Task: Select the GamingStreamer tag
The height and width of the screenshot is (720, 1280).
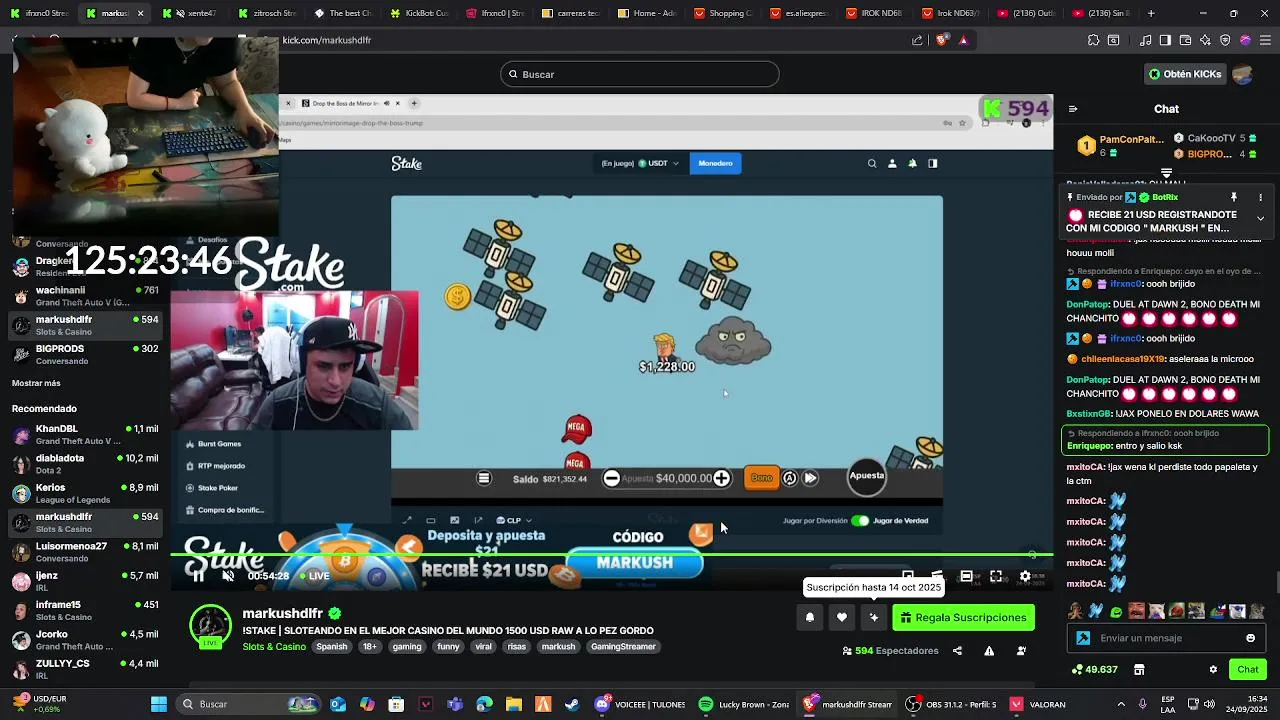Action: click(623, 647)
